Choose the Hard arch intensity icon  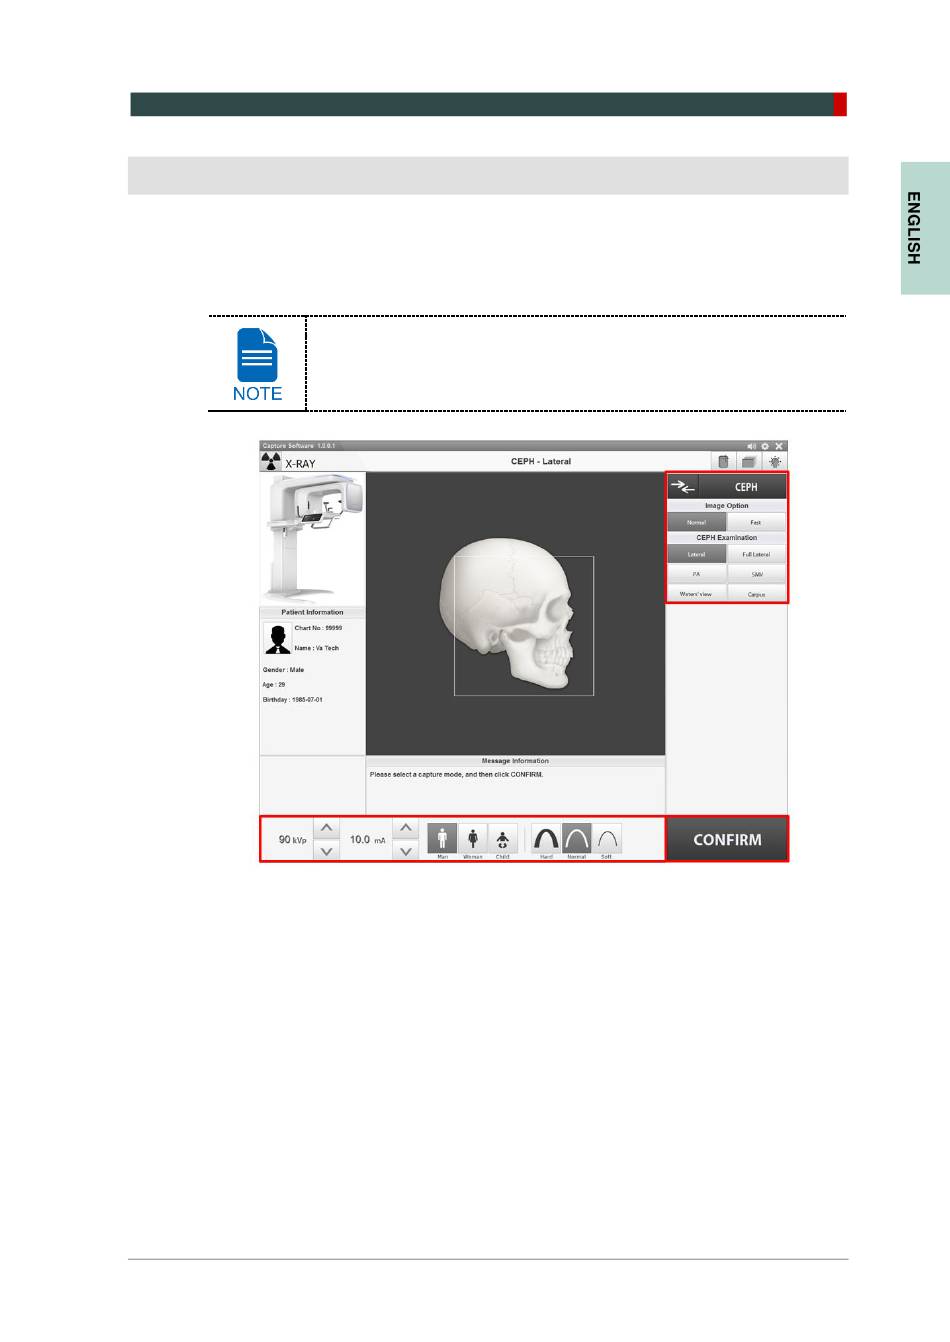point(546,838)
